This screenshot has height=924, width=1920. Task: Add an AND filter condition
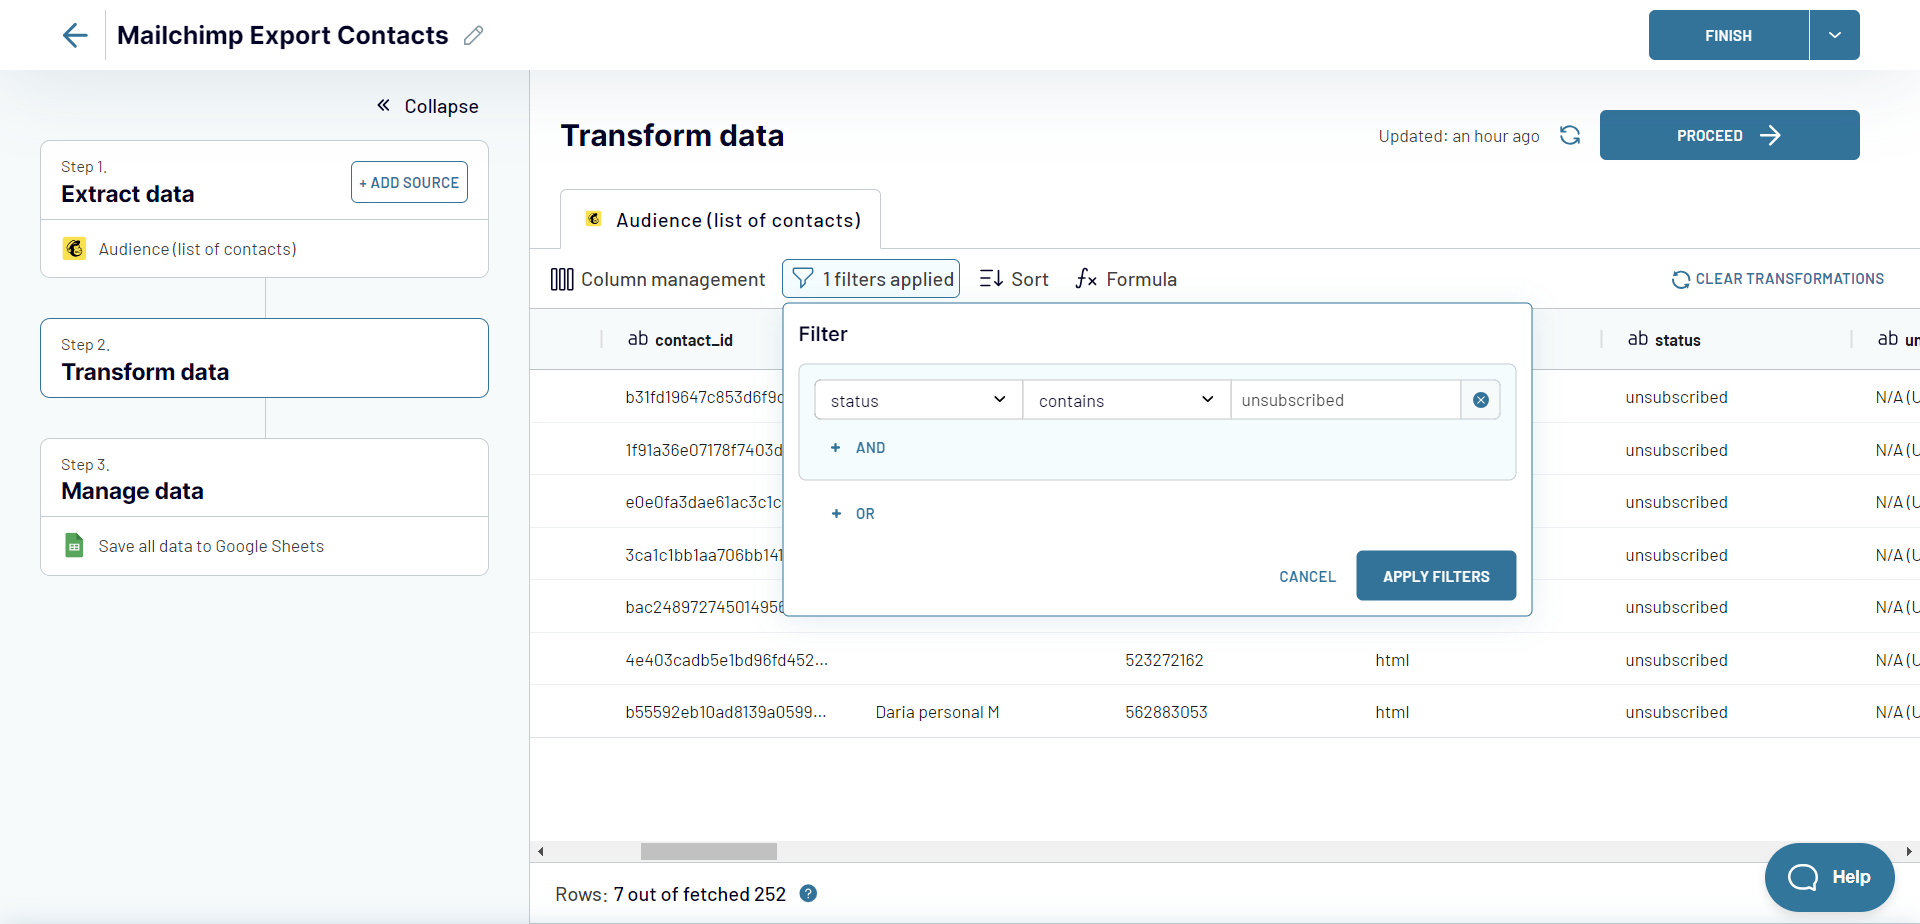pos(857,447)
